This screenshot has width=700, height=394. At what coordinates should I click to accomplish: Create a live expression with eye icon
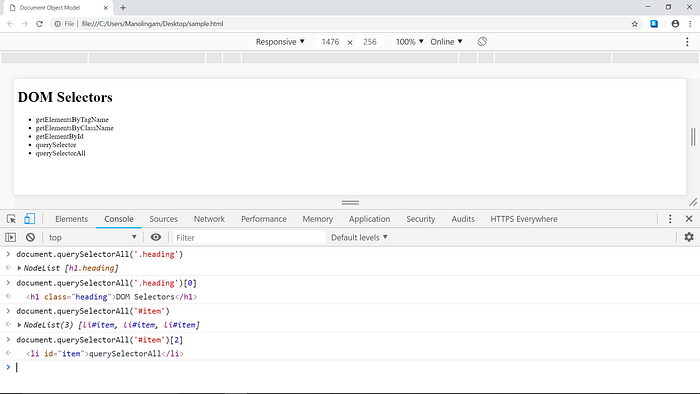pos(156,237)
